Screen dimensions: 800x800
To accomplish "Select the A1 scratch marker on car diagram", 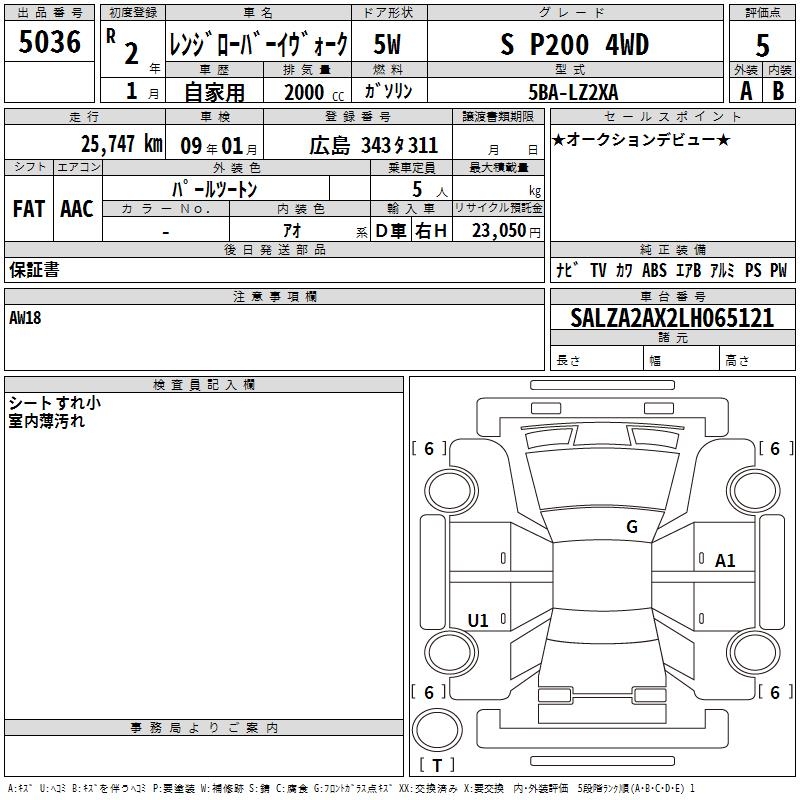I will click(x=725, y=561).
